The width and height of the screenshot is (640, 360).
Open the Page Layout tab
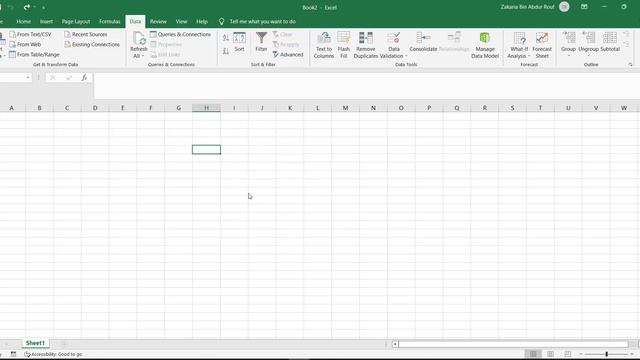[x=76, y=21]
